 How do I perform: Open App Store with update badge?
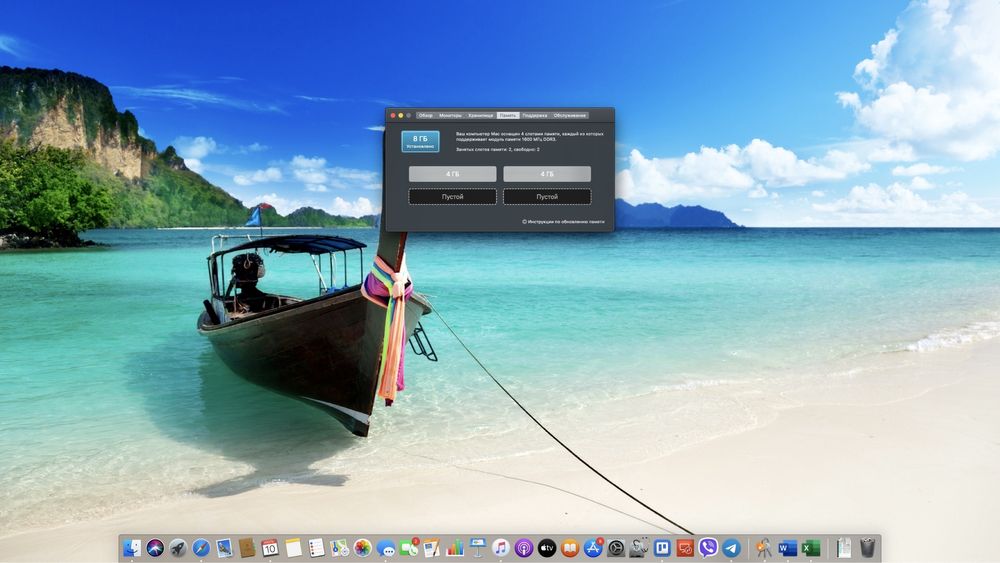(x=593, y=548)
